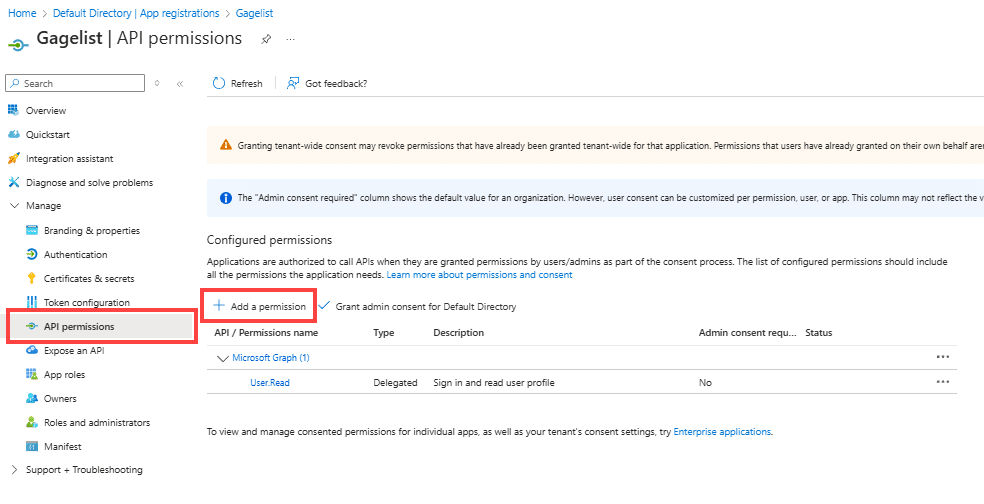
Task: Expand Support + Troubleshooting section
Action: coord(14,470)
